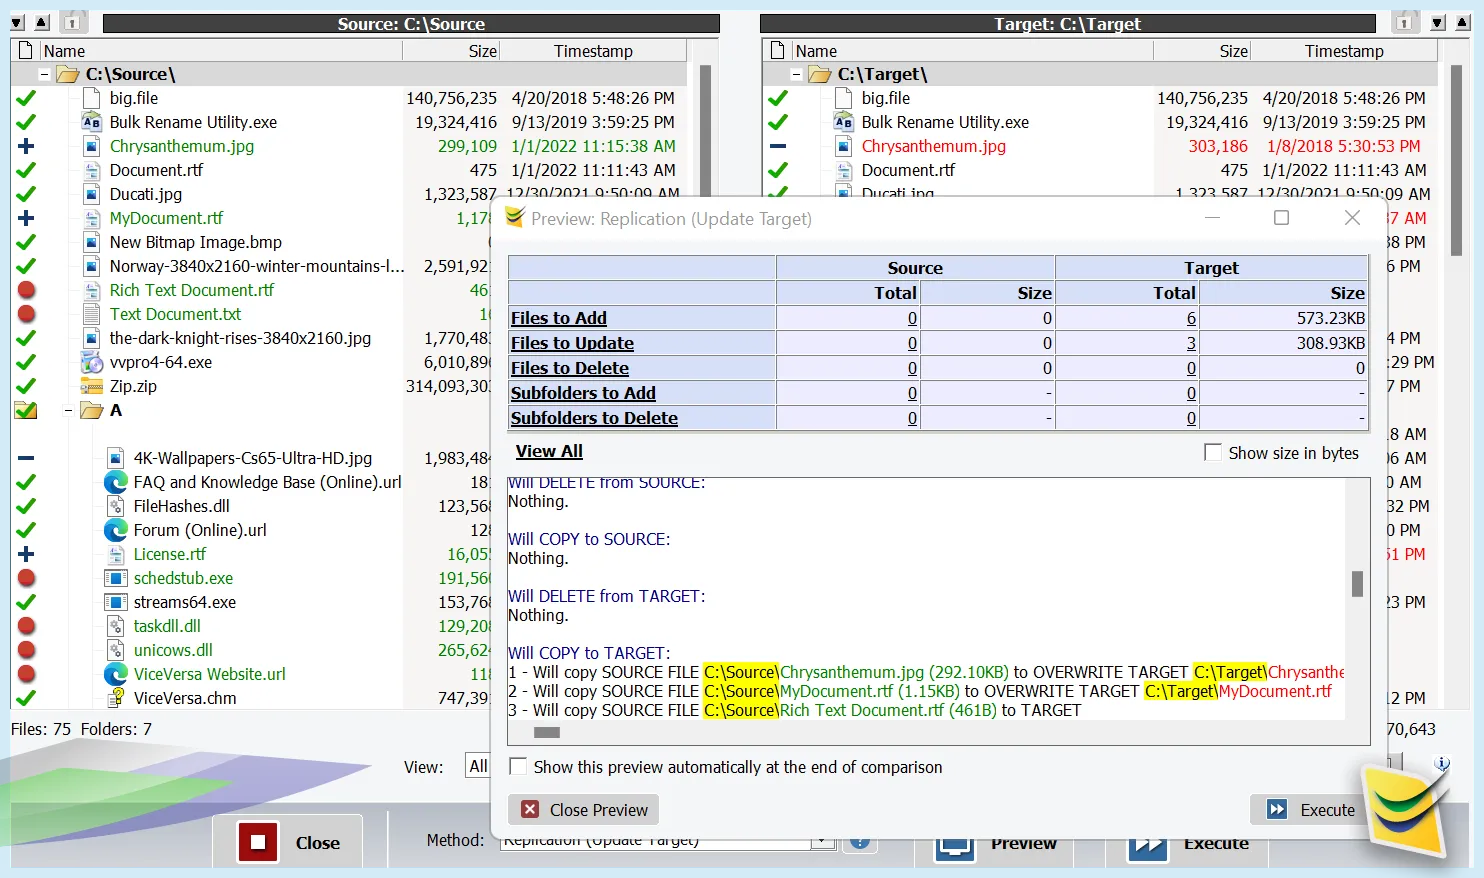Click the Target pane lock icon
This screenshot has height=878, width=1484.
click(x=1404, y=22)
